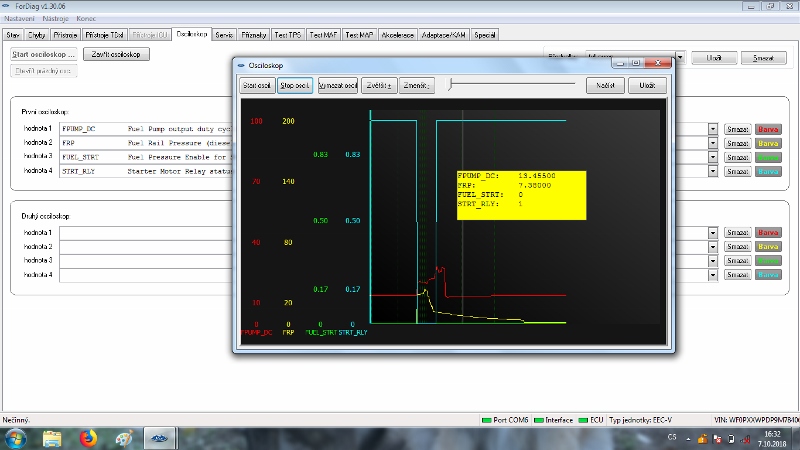Switch to the Test MAF tab
Viewport: 800px width, 450px height.
[x=324, y=34]
